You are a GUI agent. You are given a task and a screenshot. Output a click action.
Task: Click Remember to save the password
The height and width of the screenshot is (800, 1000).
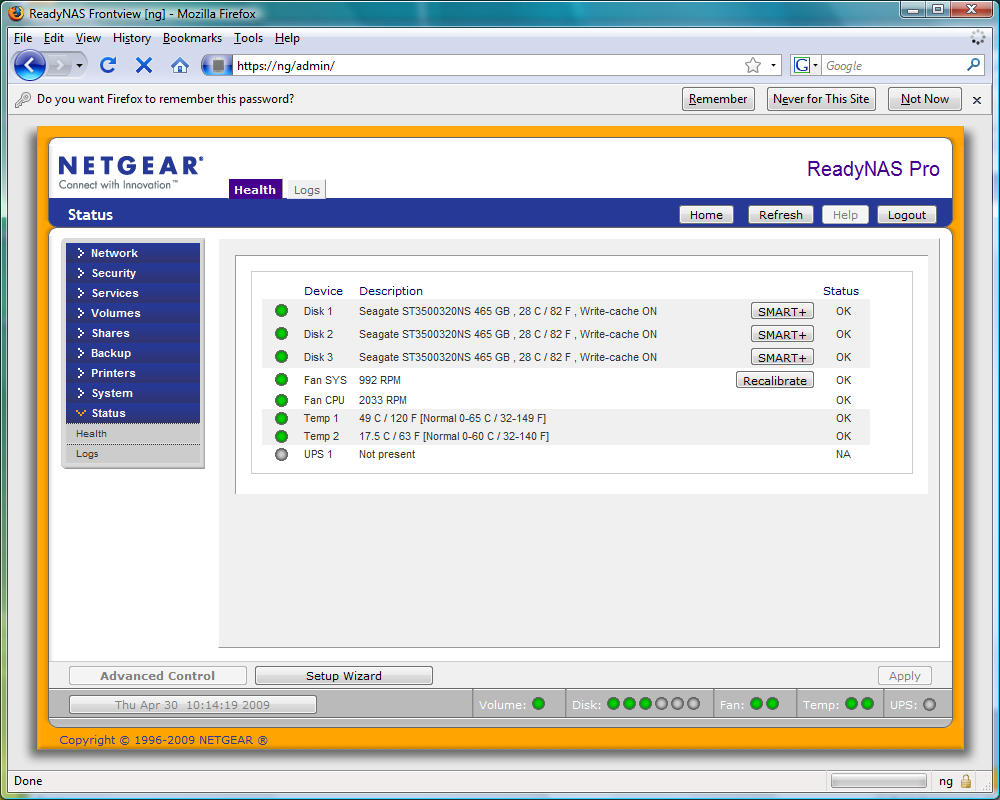coord(718,99)
